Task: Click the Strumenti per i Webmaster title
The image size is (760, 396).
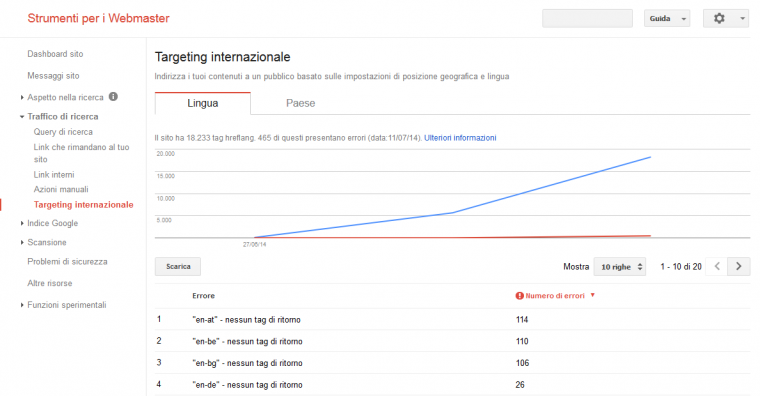Action: click(98, 18)
